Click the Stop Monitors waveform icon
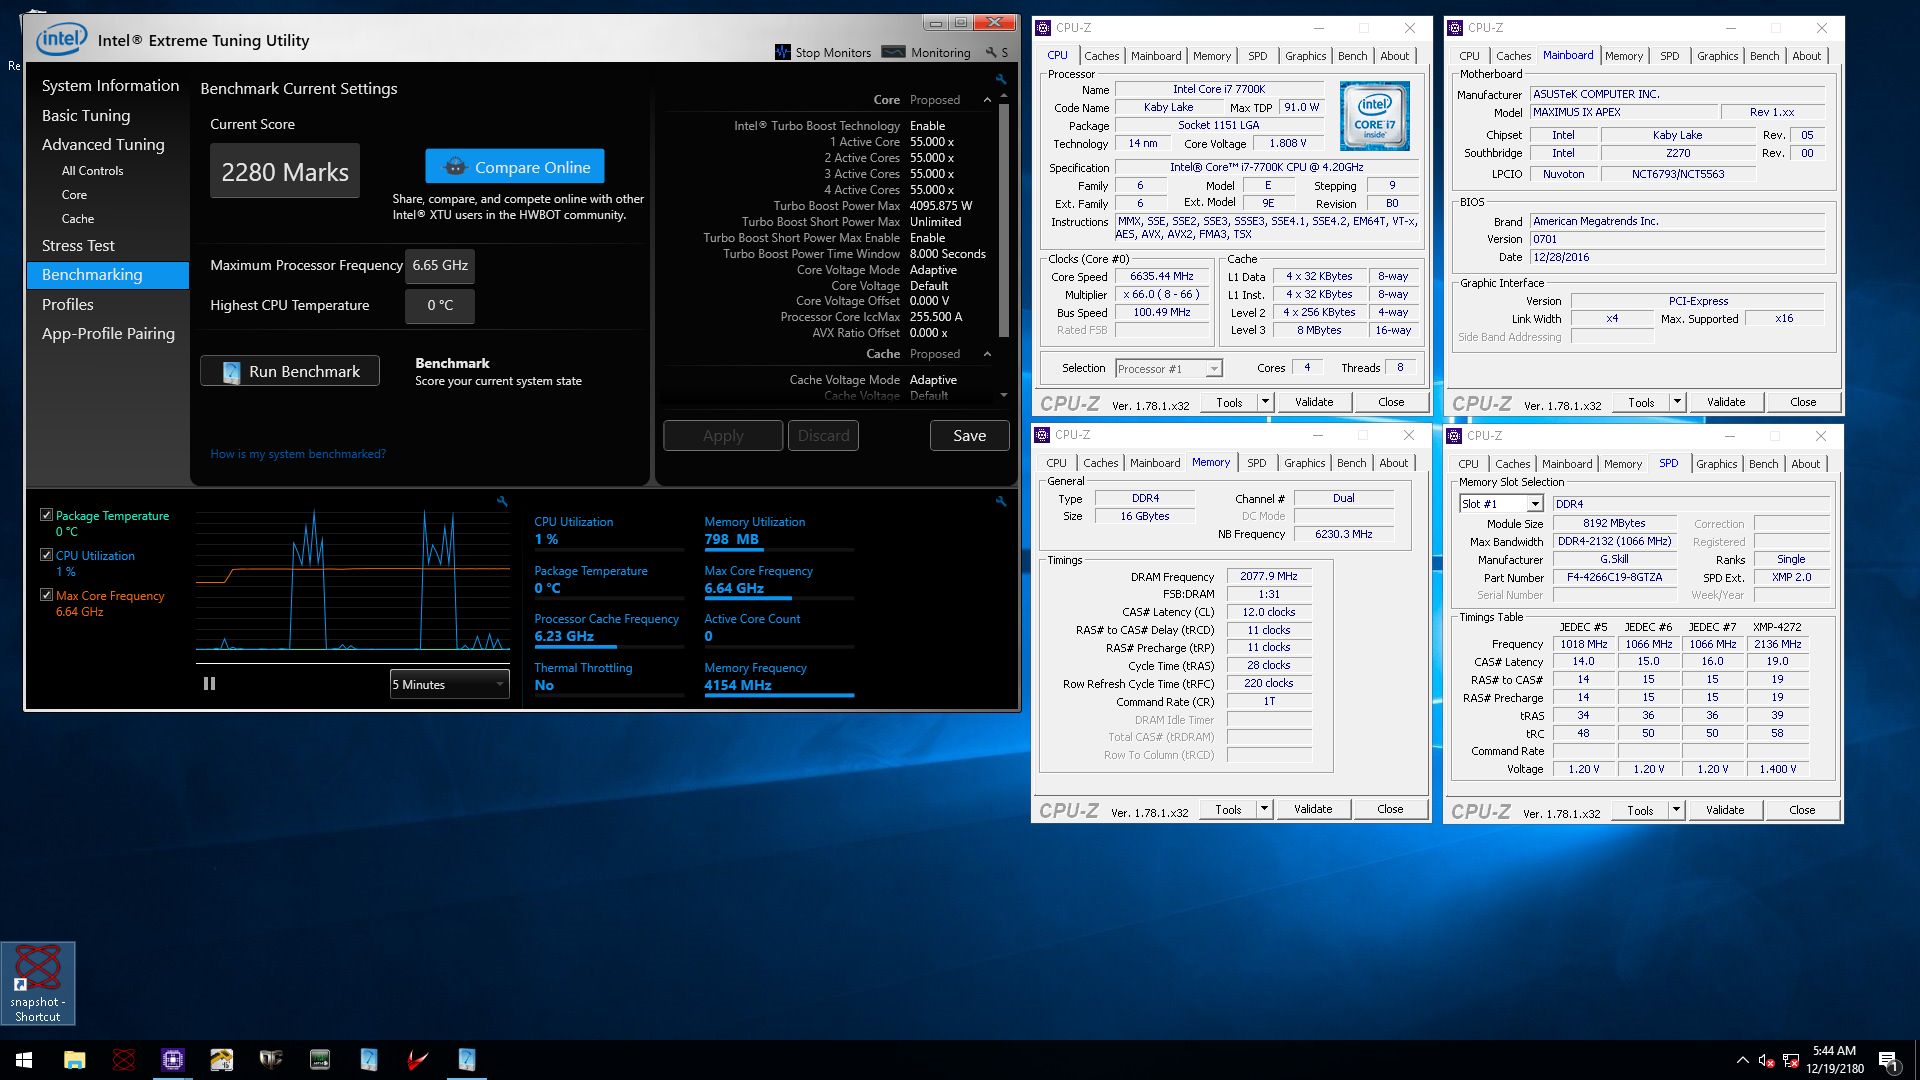 783,52
